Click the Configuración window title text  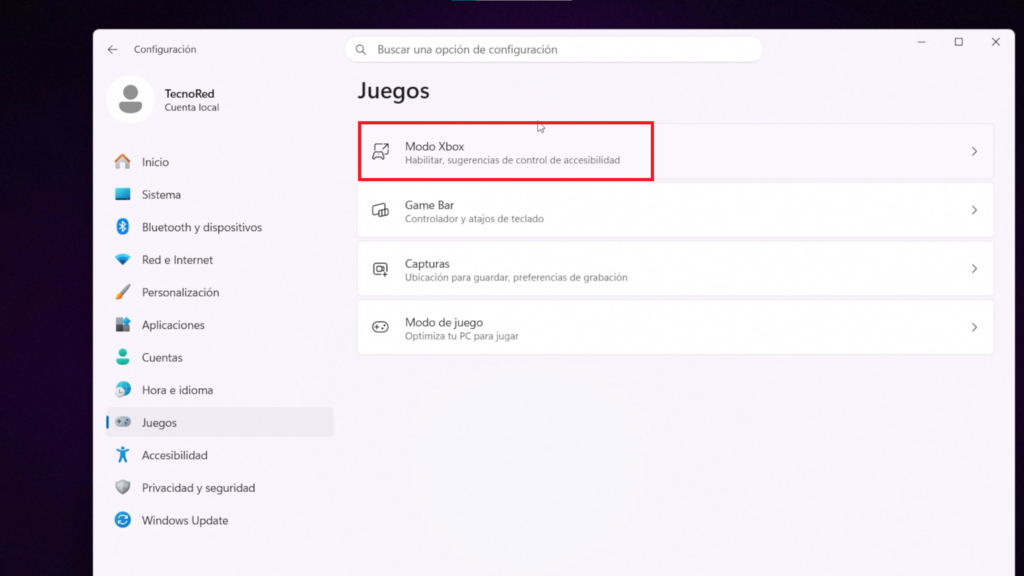tap(165, 50)
